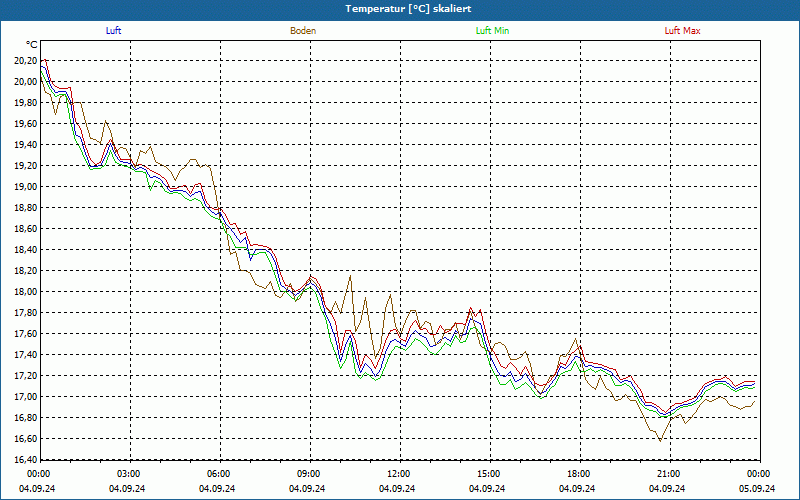800x500 pixels.
Task: Click the '19,60' y-axis value
Action: tap(26, 123)
